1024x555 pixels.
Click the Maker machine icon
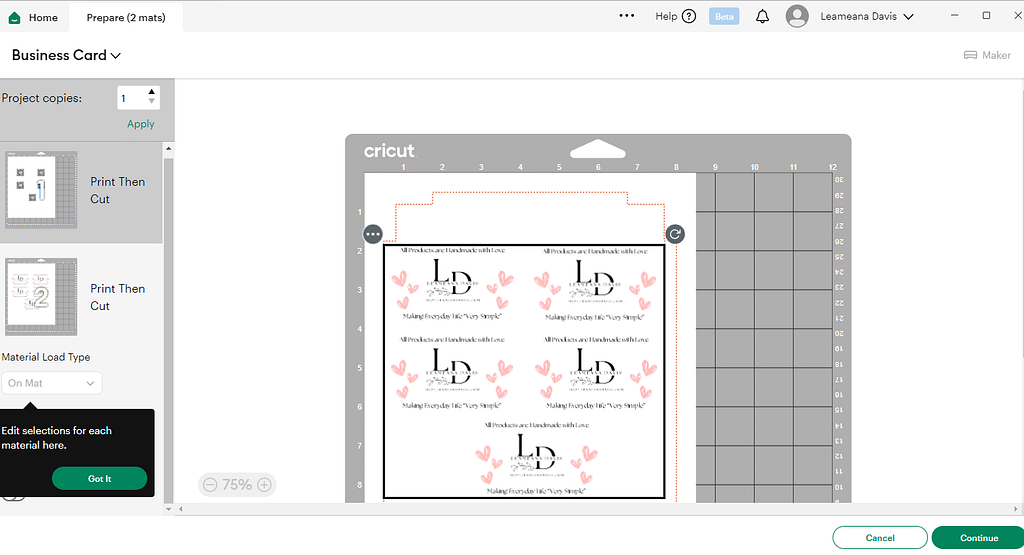point(970,55)
